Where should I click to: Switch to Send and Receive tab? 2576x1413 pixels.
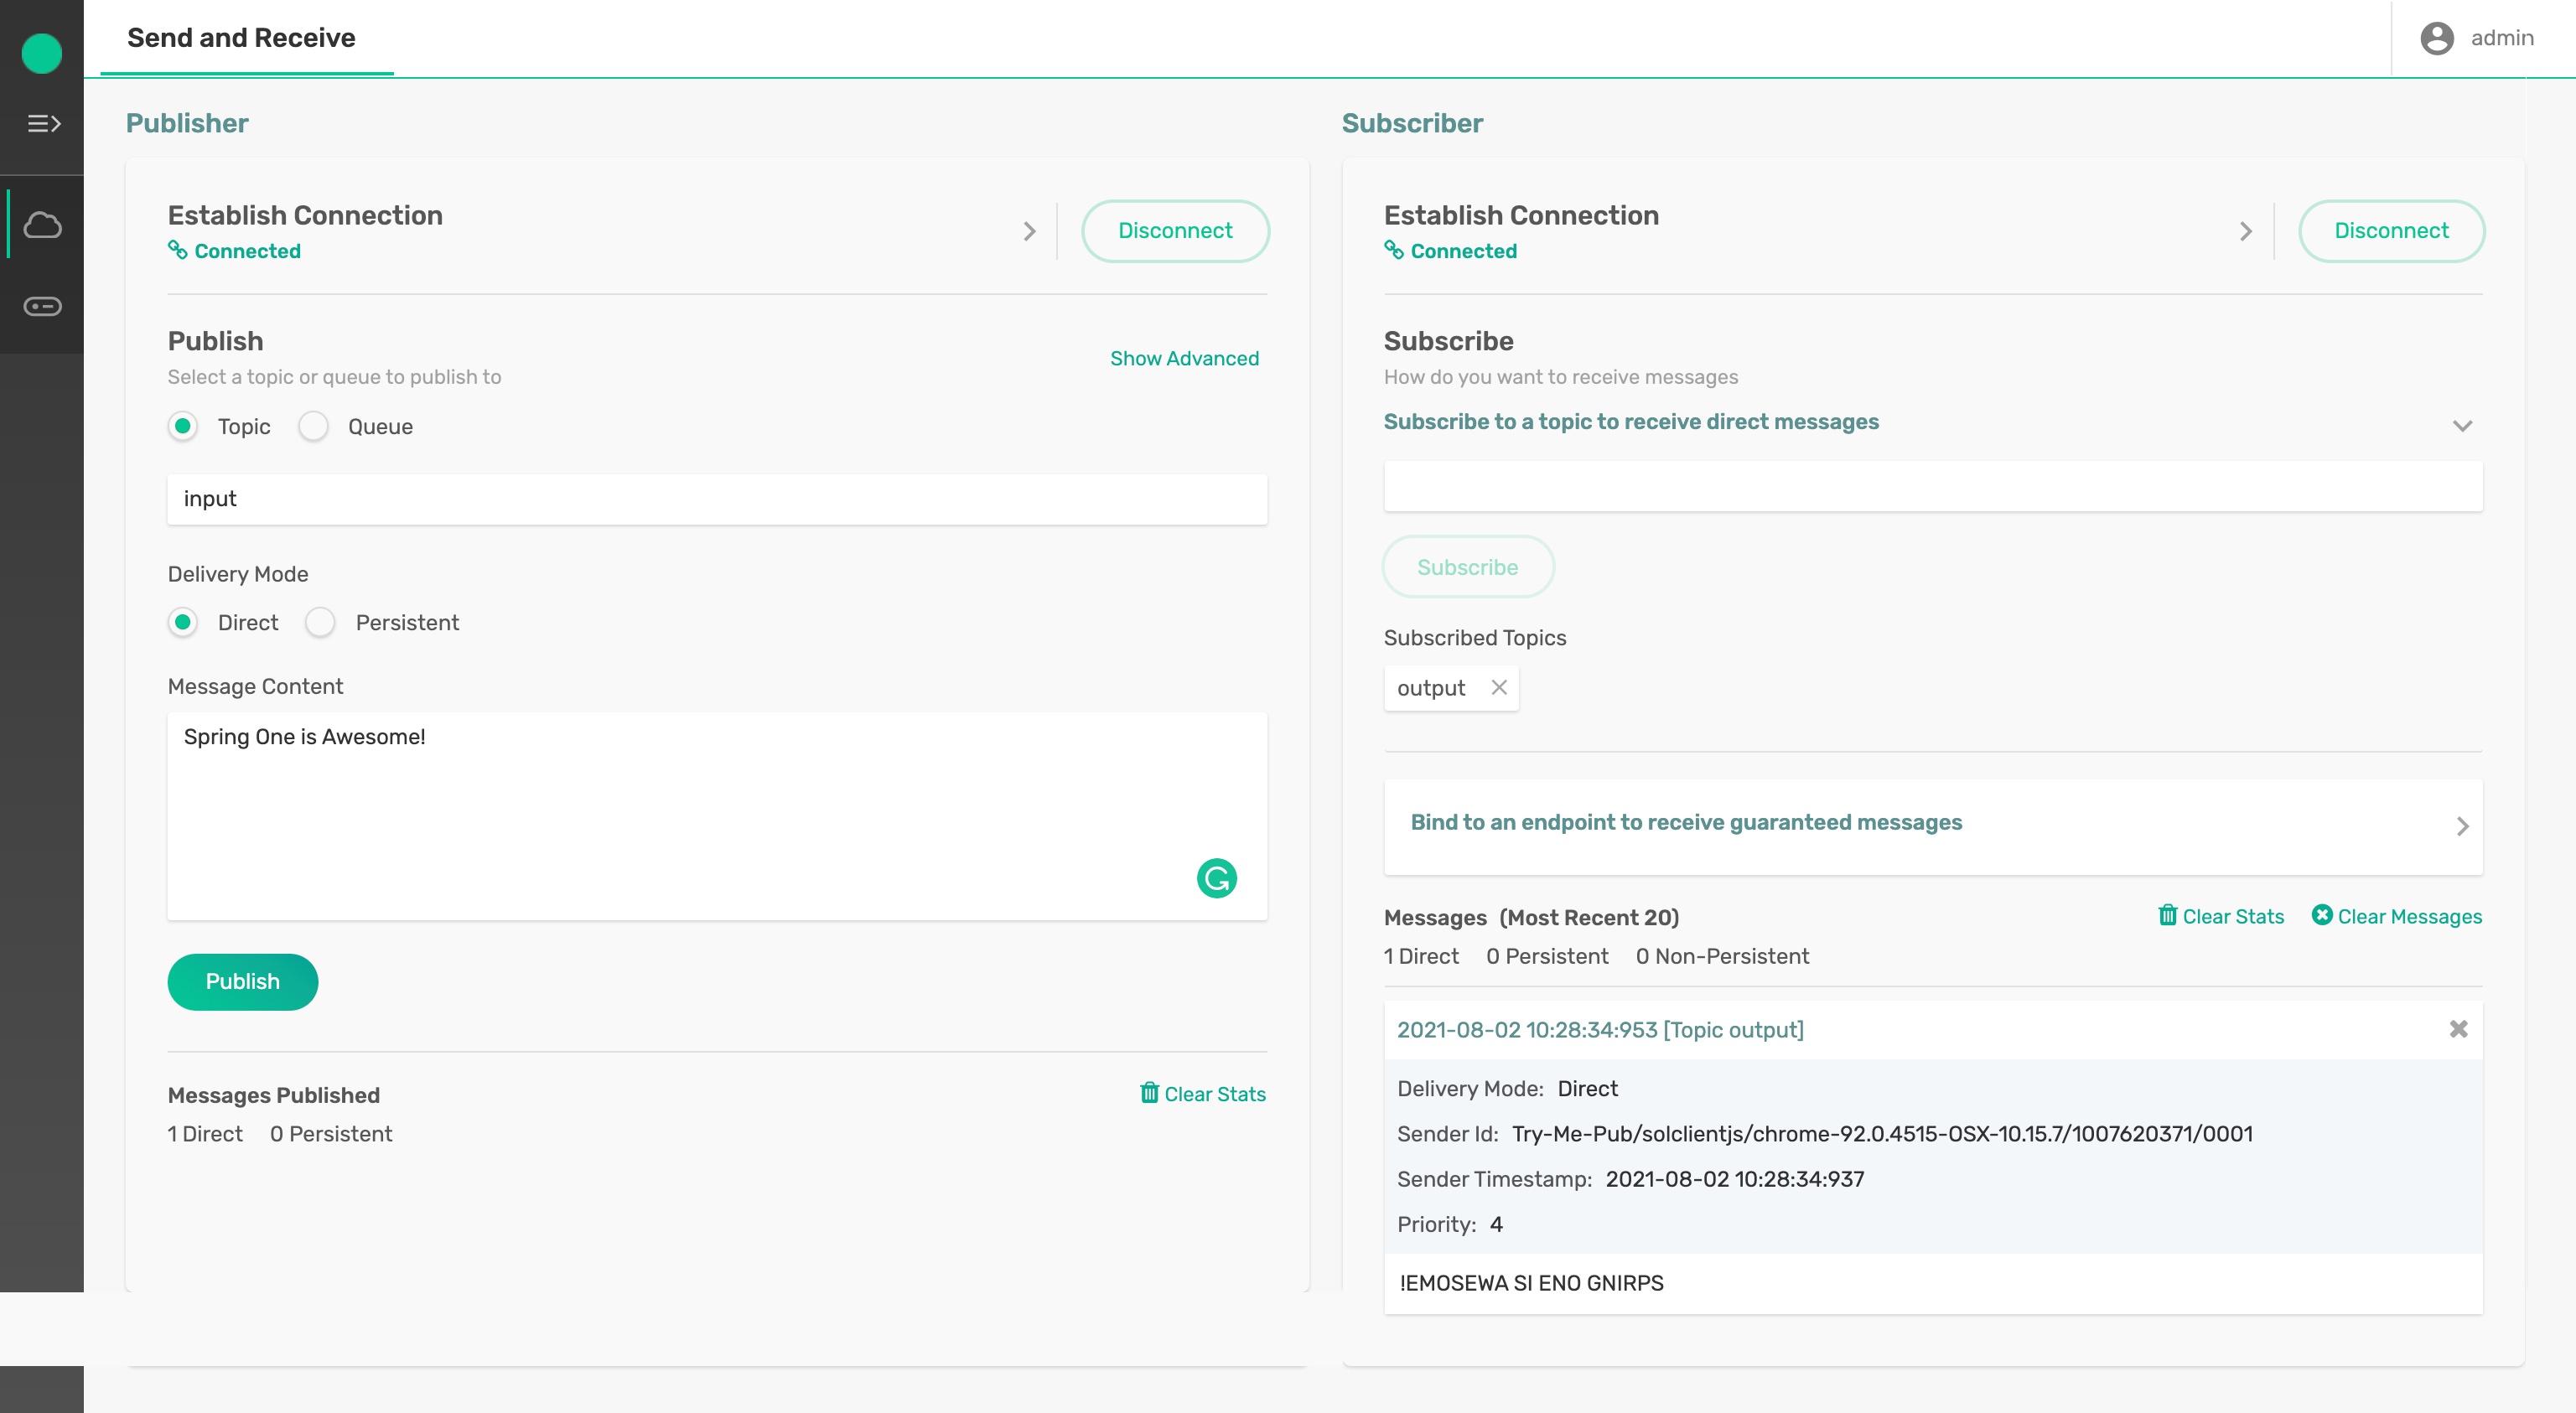point(241,38)
